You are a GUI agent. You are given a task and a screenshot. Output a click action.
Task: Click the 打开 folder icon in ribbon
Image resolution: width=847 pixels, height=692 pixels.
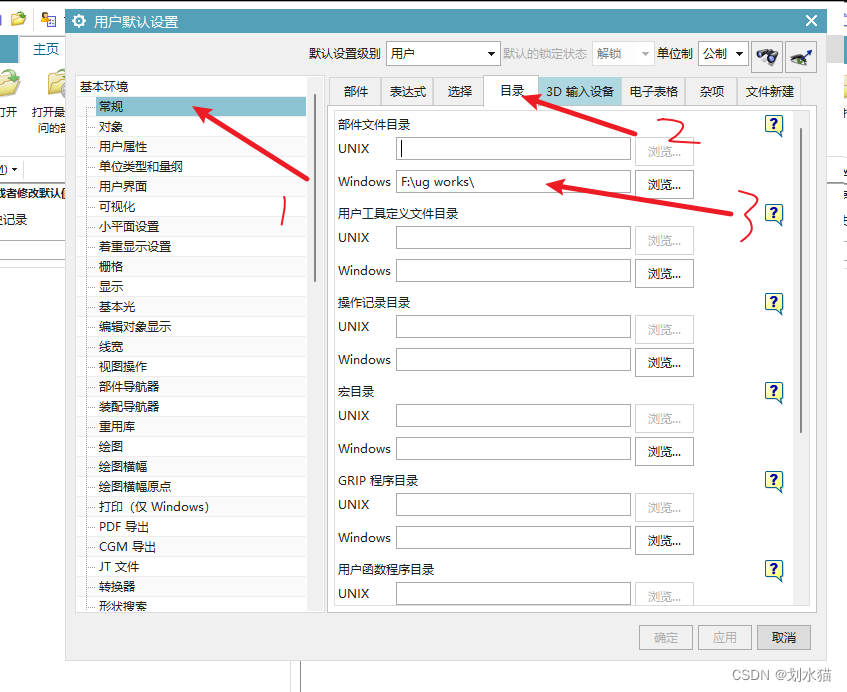[x=9, y=84]
